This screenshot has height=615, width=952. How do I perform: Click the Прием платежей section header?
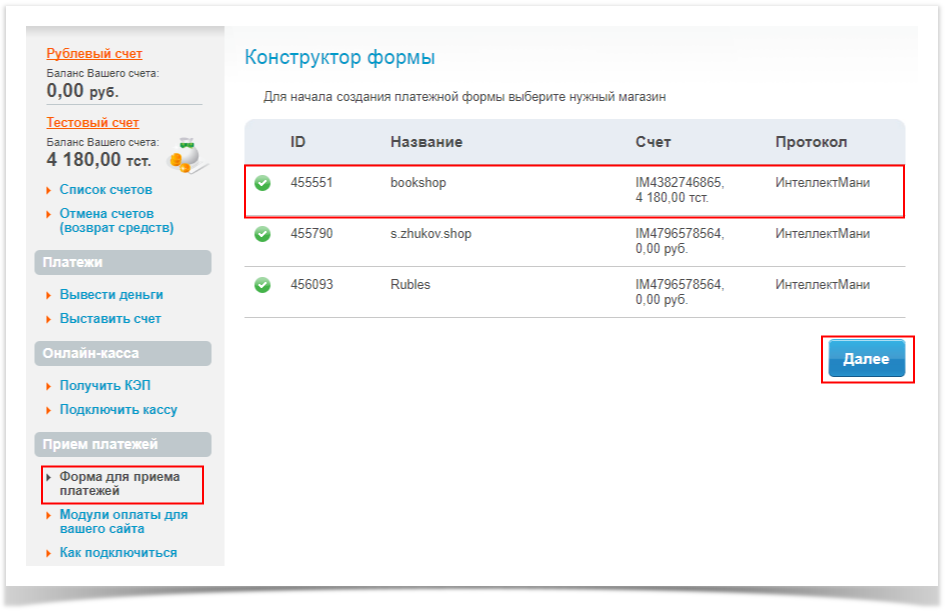(x=123, y=444)
